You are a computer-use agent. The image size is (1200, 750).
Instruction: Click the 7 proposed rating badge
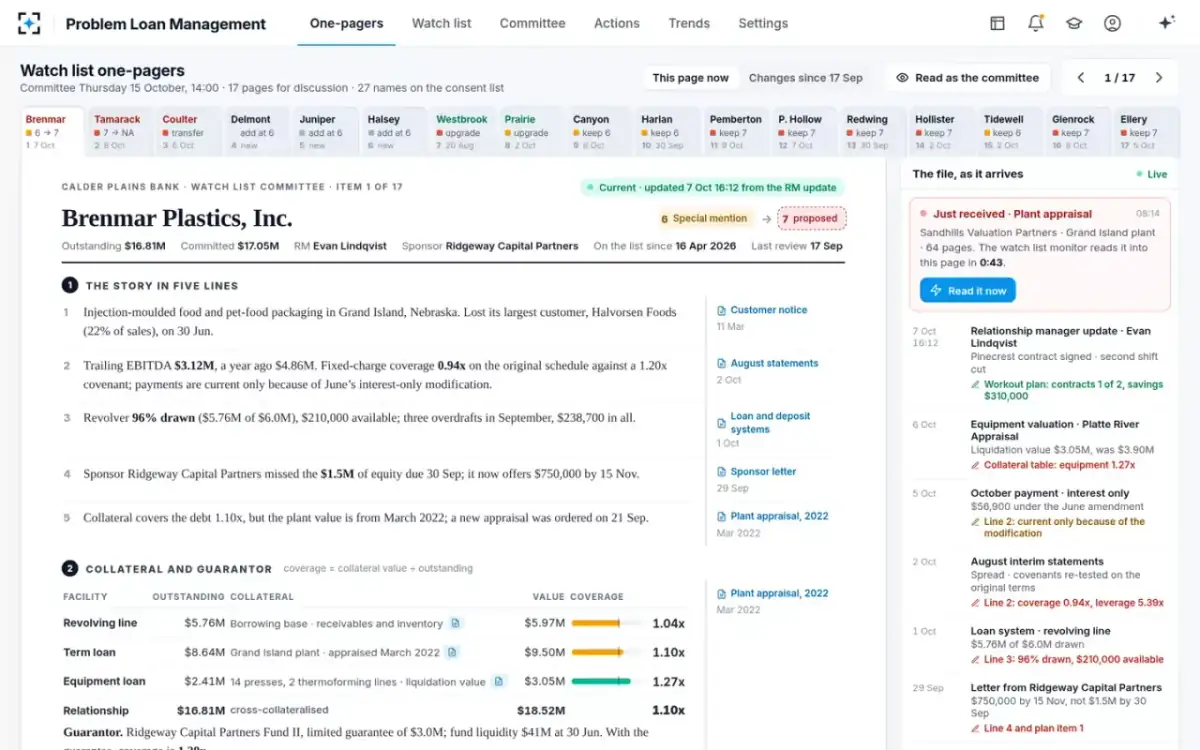[811, 218]
